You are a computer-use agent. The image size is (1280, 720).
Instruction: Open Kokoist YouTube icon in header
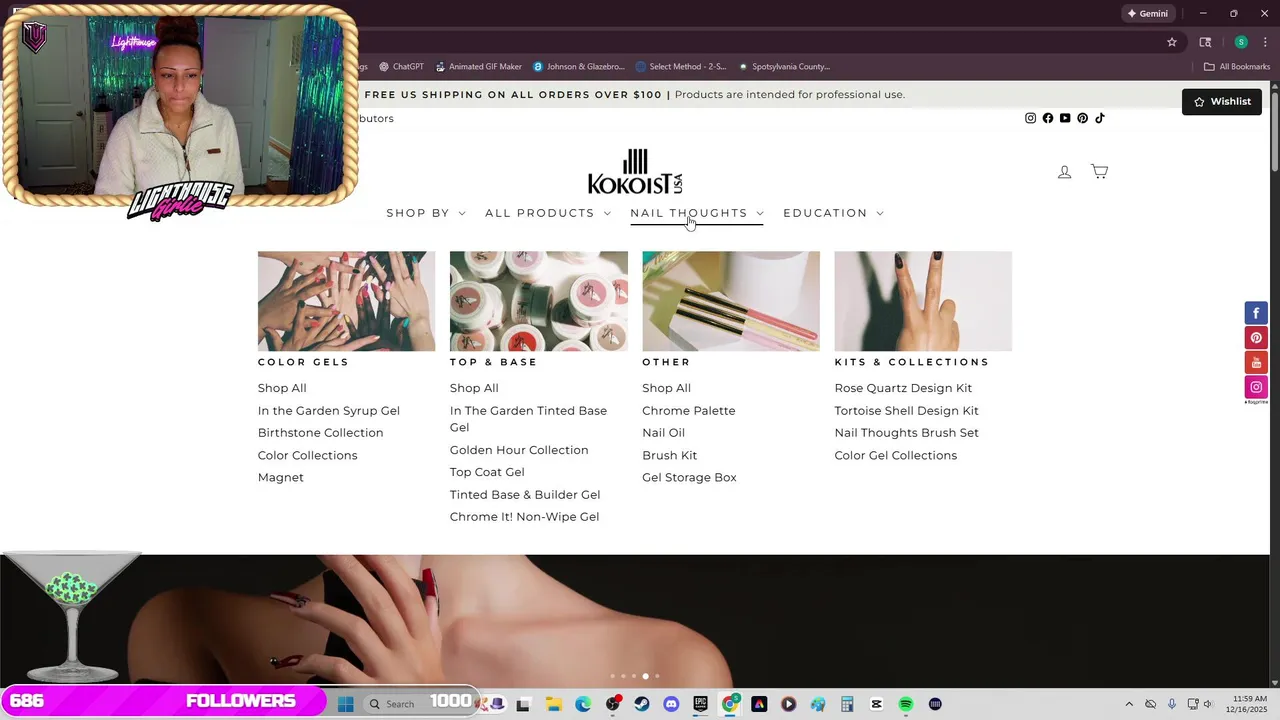[1065, 118]
